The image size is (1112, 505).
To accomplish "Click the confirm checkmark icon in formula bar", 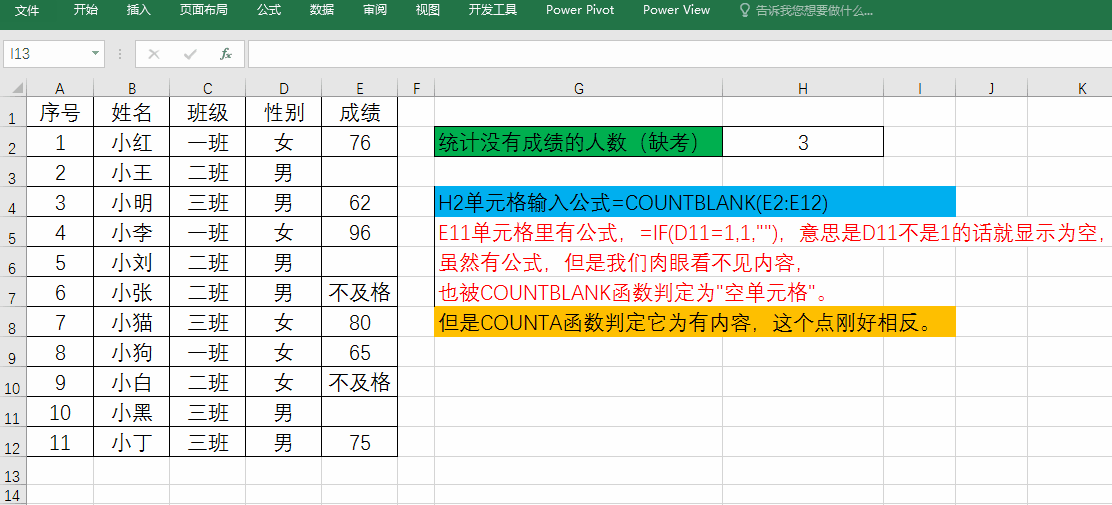I will (189, 54).
